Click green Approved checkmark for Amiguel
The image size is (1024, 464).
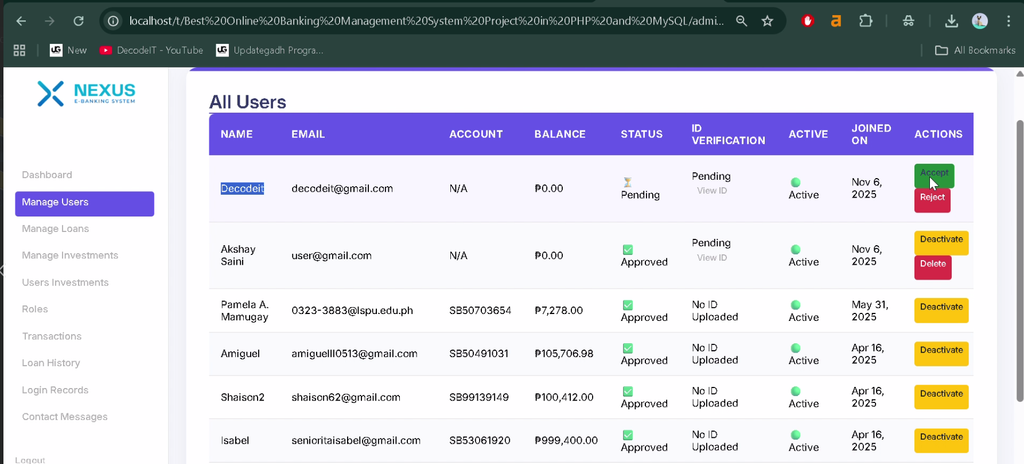click(628, 348)
